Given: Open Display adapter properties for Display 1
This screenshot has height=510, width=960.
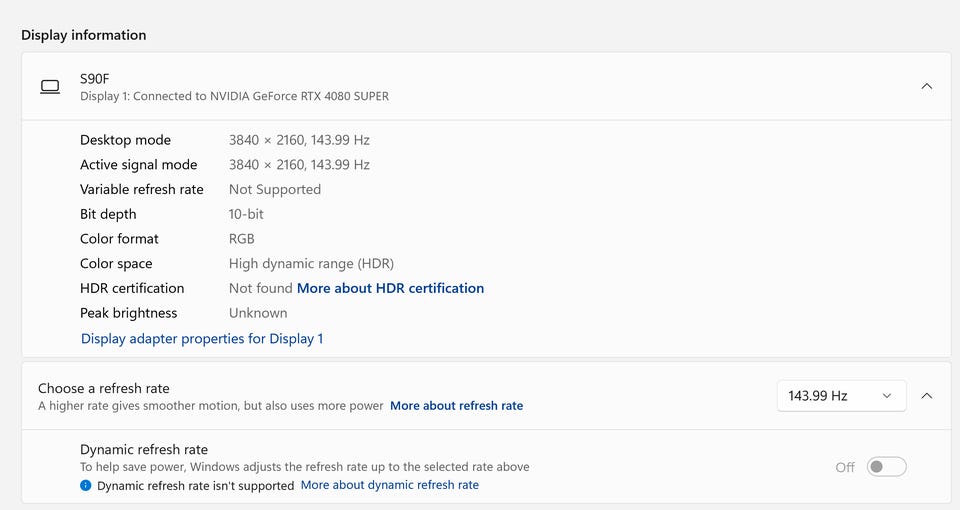Looking at the screenshot, I should [202, 339].
